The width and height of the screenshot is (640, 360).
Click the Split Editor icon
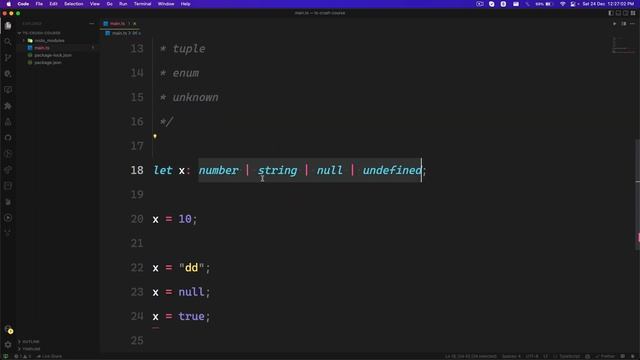(x=624, y=24)
